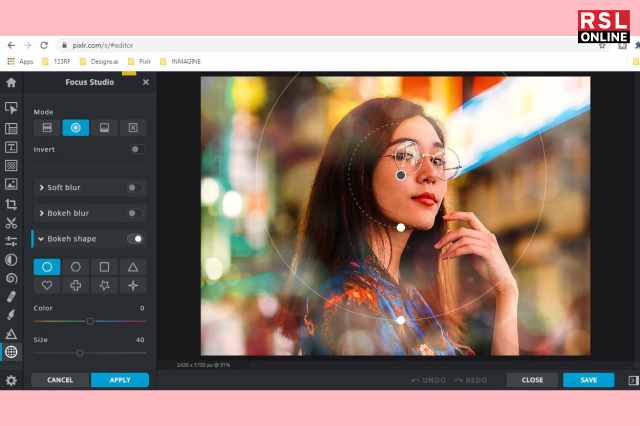
Task: Open the Apps bookmark
Action: pos(20,62)
